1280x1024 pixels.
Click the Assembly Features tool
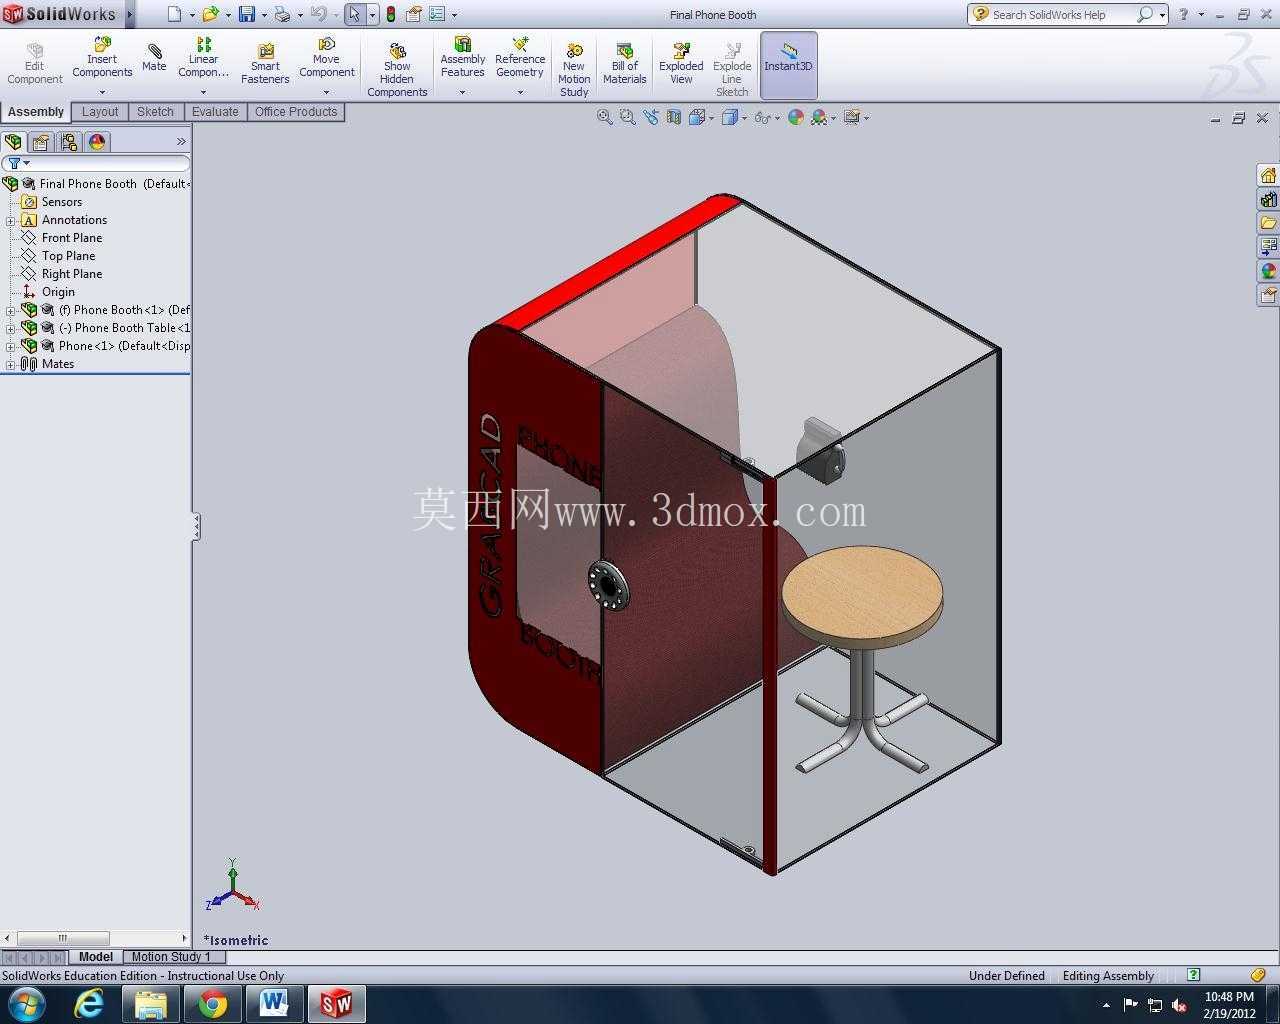tap(463, 58)
